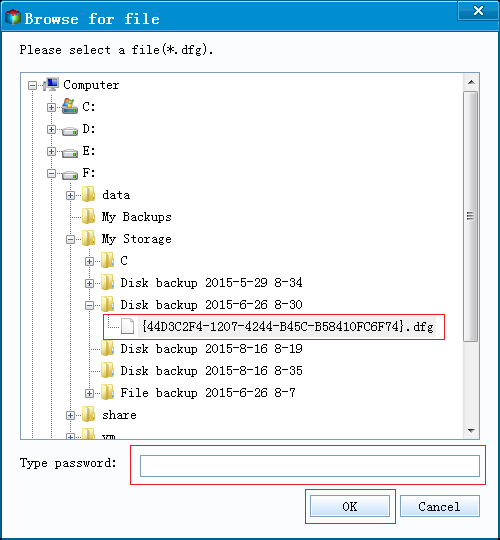This screenshot has width=500, height=540.
Task: Expand File backup 2015-6-26 8-7 folder
Action: [89, 393]
